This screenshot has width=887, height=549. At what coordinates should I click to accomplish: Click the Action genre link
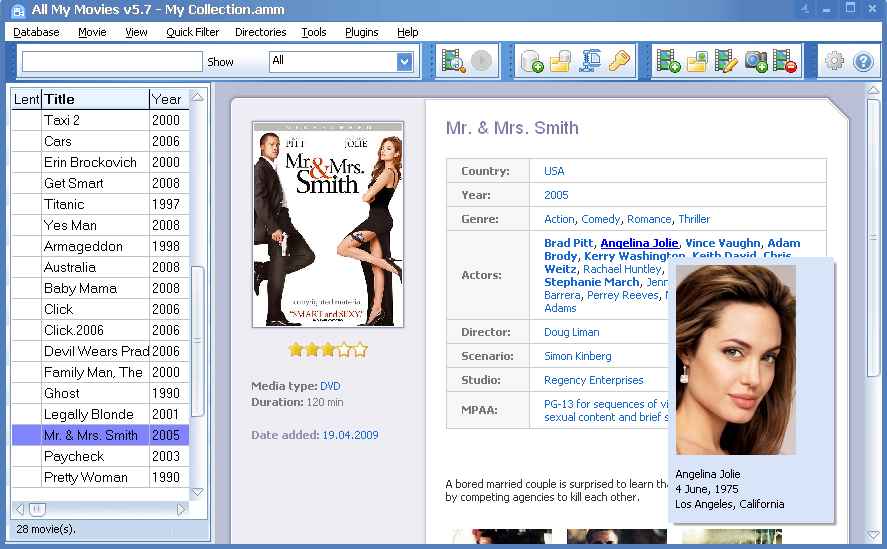tap(559, 219)
